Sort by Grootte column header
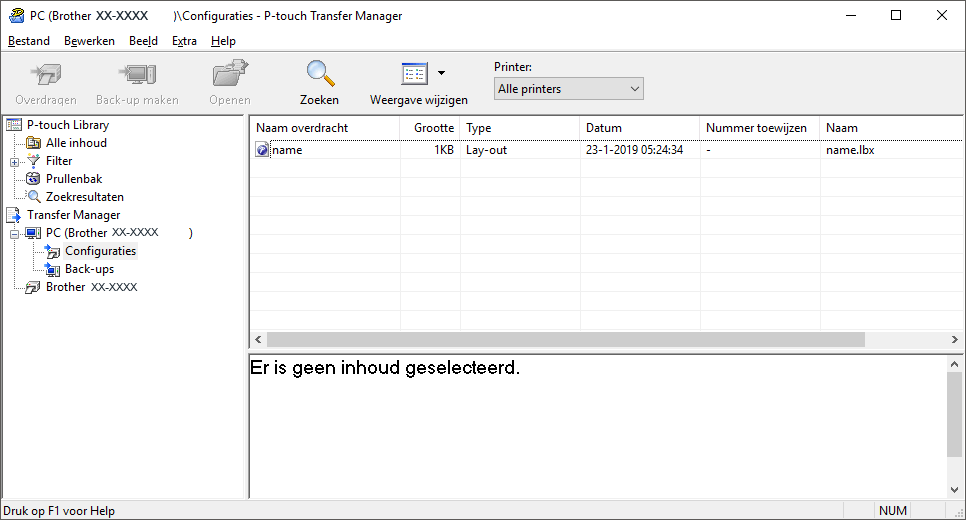The height and width of the screenshot is (520, 966). click(429, 128)
